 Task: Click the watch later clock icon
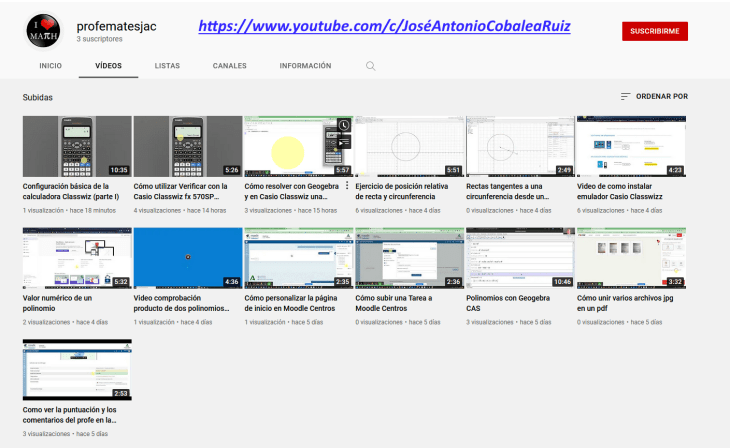click(343, 125)
